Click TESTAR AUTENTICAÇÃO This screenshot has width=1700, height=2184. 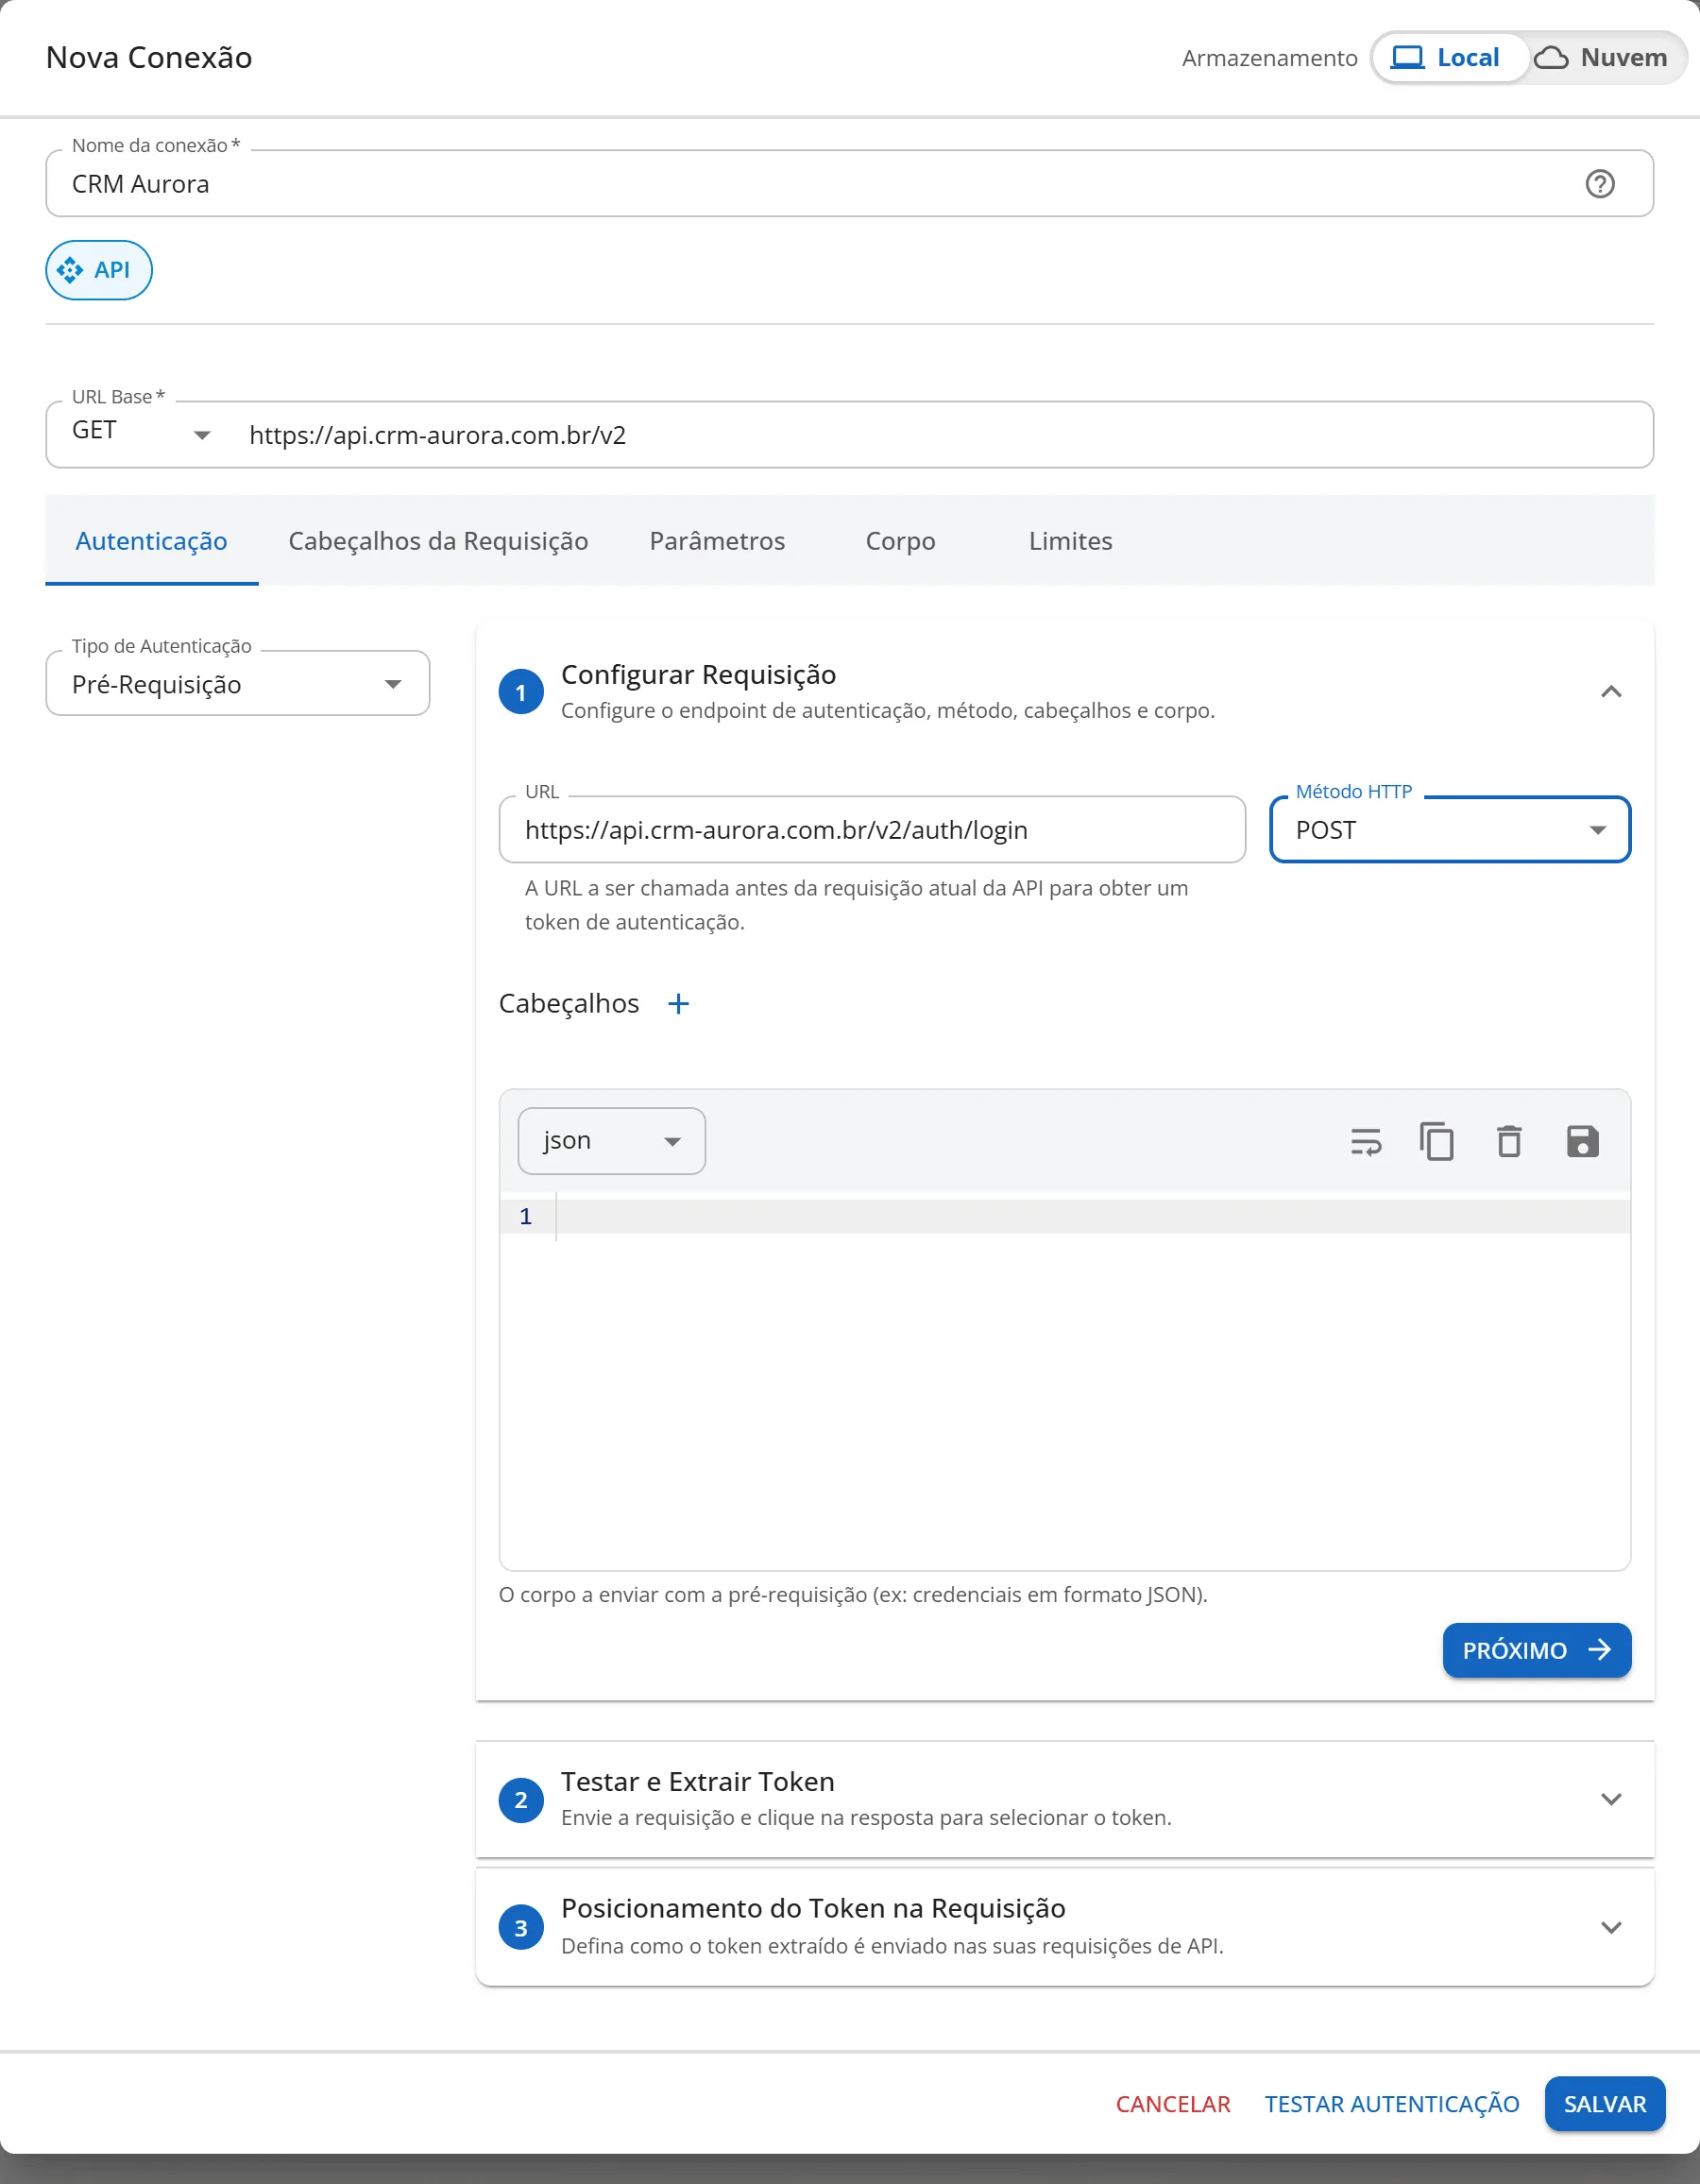[1391, 2104]
